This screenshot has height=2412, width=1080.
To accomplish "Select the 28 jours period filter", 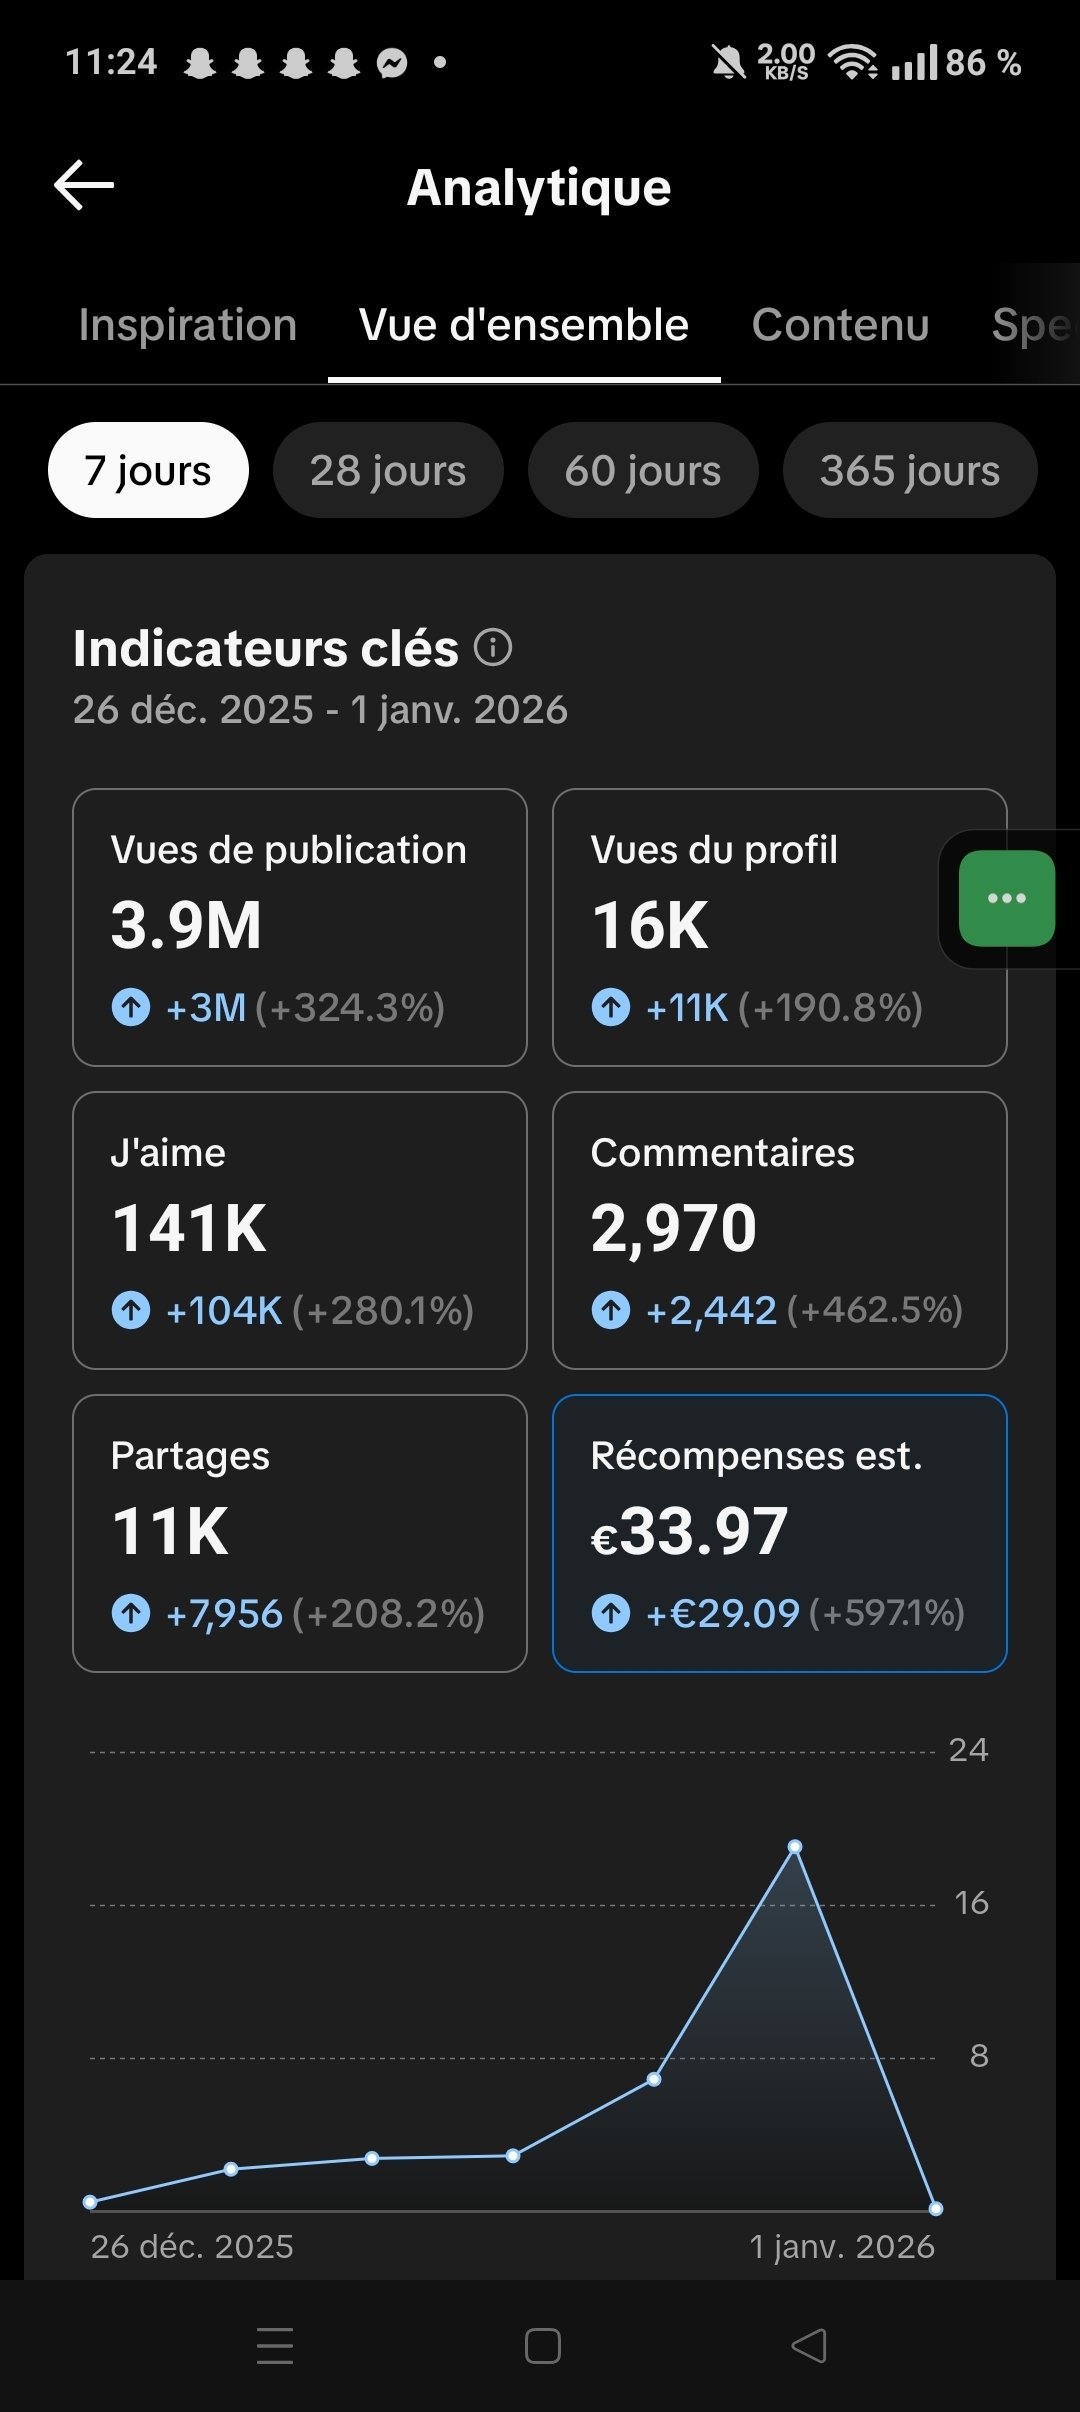I will pyautogui.click(x=388, y=470).
